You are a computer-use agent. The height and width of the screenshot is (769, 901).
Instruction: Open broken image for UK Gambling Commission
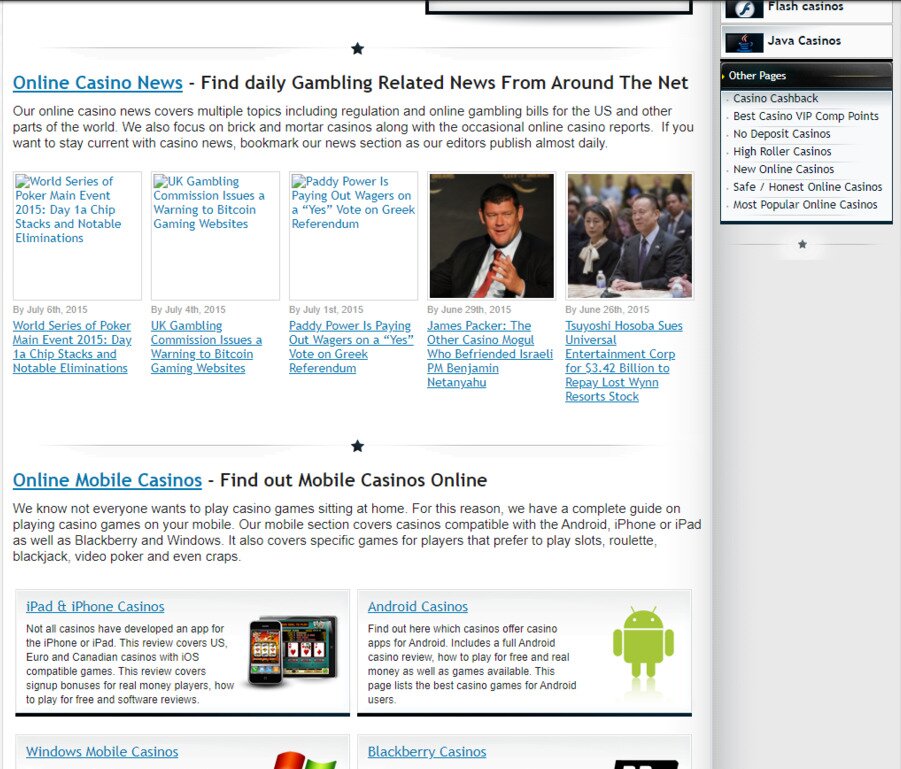(x=215, y=236)
